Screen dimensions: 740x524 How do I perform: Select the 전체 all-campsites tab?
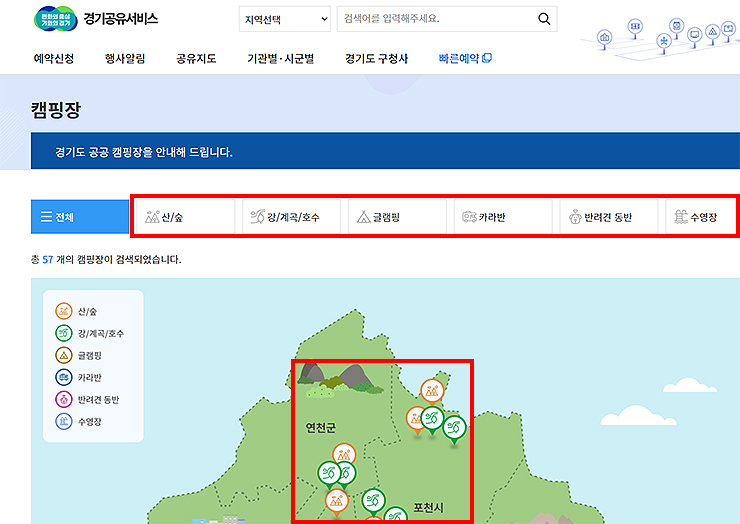(x=80, y=217)
